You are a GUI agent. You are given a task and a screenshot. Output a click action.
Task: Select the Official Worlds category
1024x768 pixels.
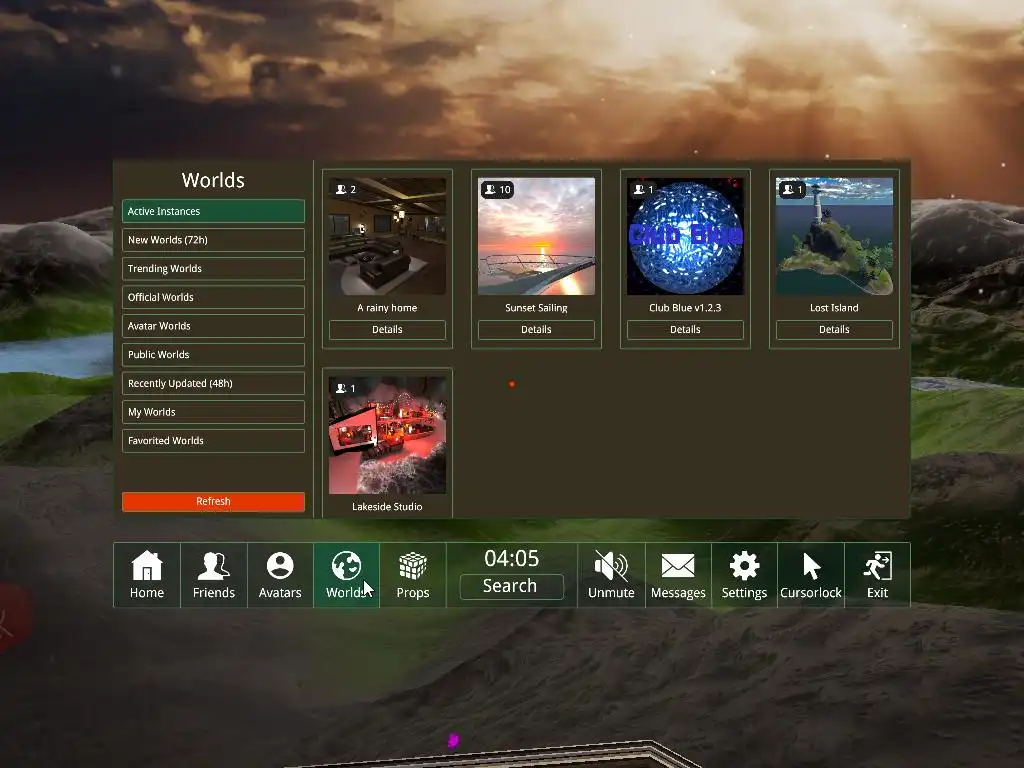[213, 298]
